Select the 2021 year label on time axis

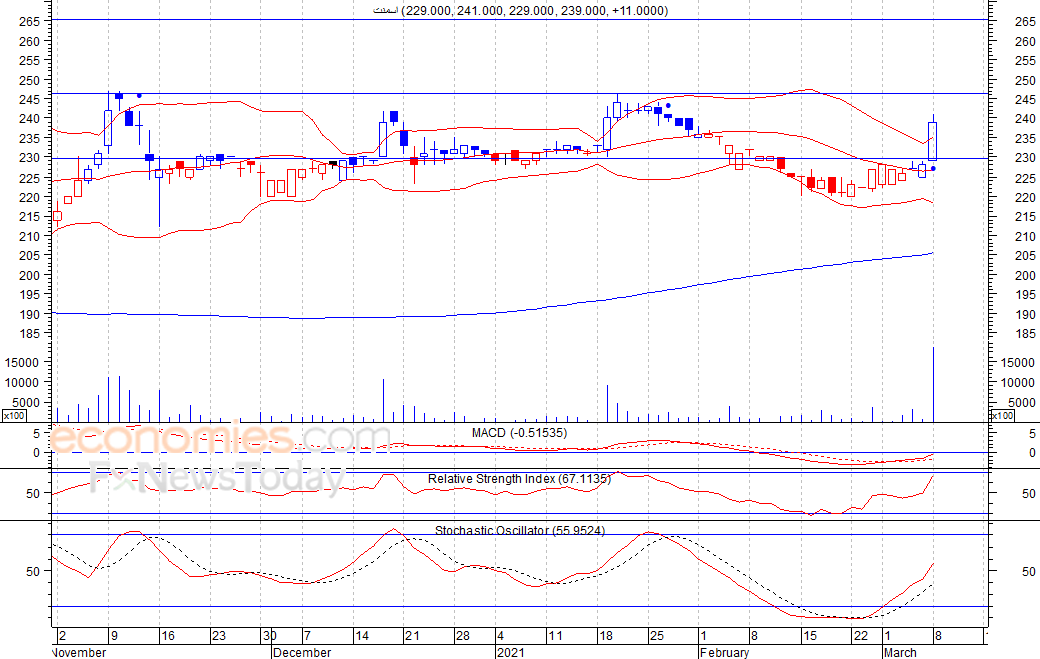click(x=510, y=652)
